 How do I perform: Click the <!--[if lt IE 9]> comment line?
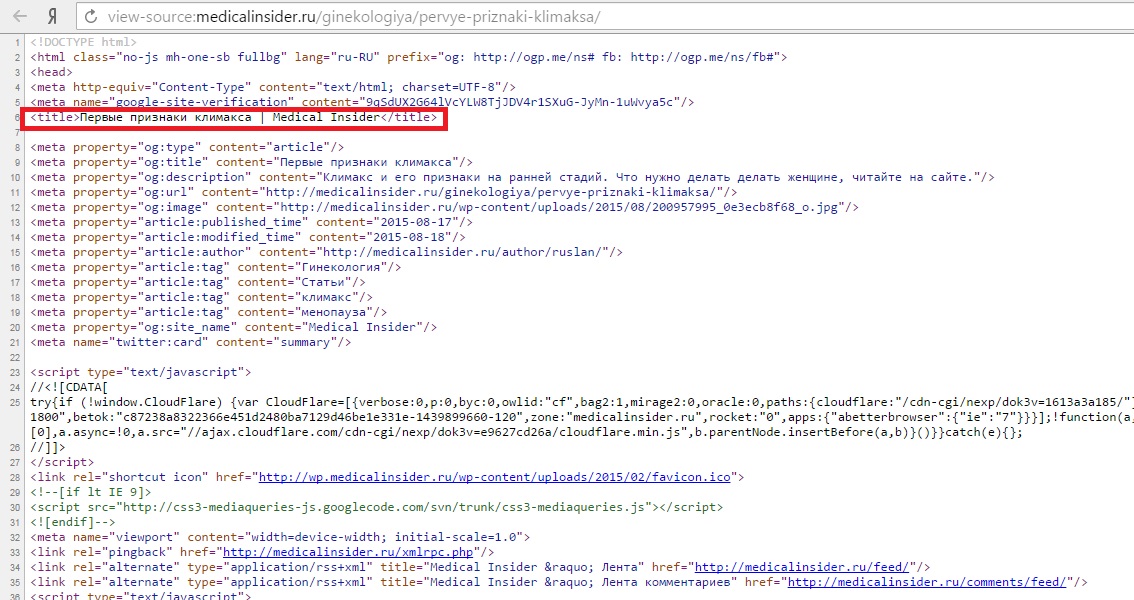pyautogui.click(x=91, y=492)
